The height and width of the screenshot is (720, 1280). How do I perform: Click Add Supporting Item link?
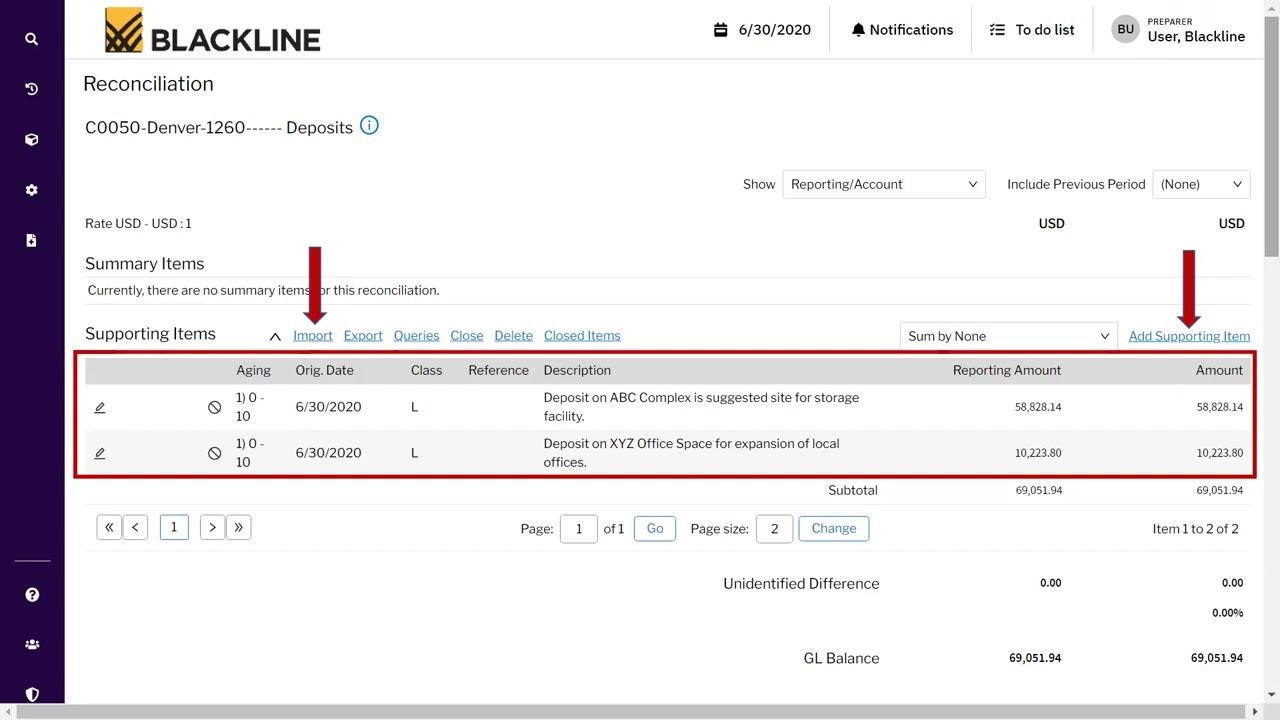(1189, 336)
